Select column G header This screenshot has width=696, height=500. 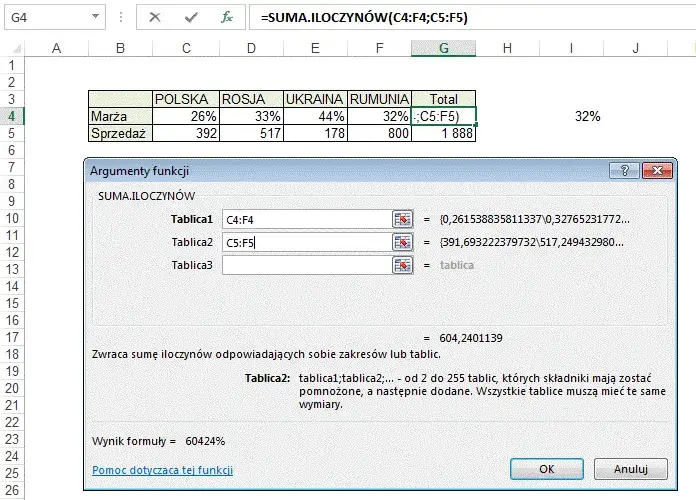tap(443, 48)
